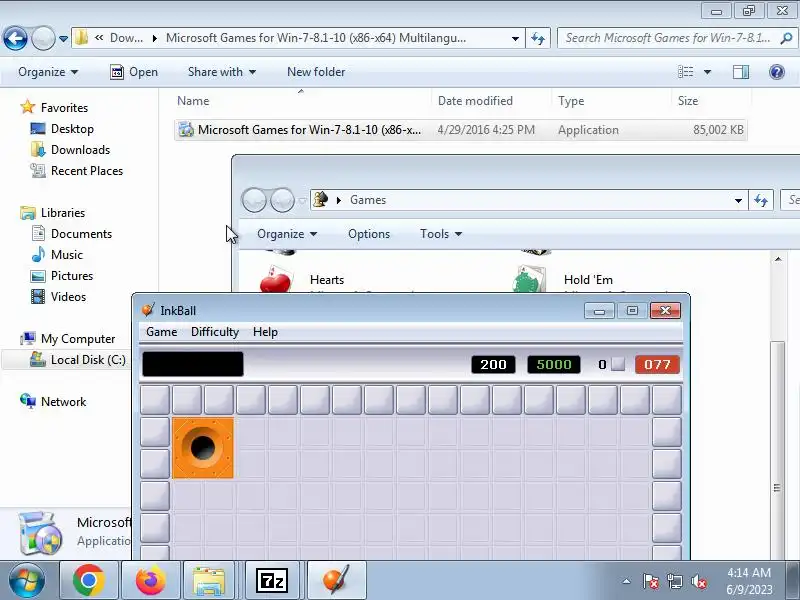Click the Games location in the Games window address bar
This screenshot has height=600, width=800.
368,200
